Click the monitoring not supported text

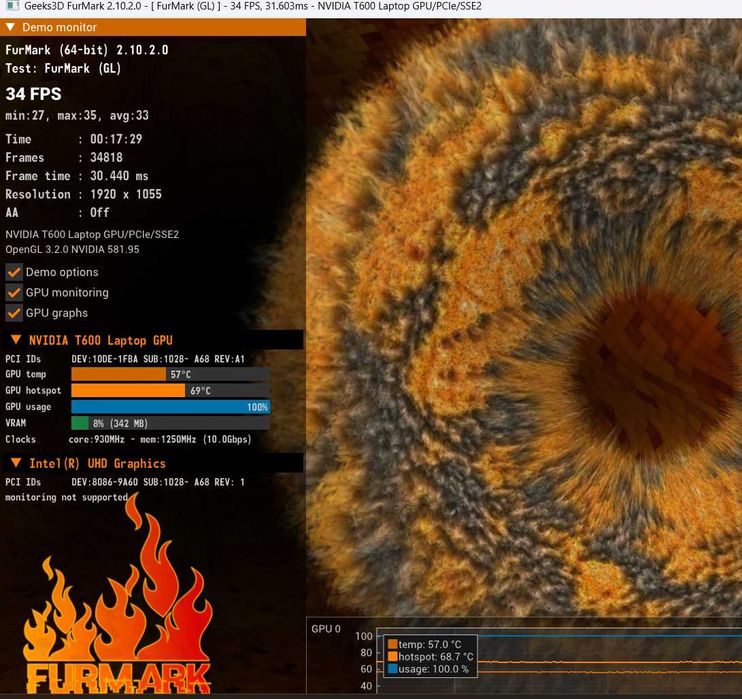pos(67,497)
